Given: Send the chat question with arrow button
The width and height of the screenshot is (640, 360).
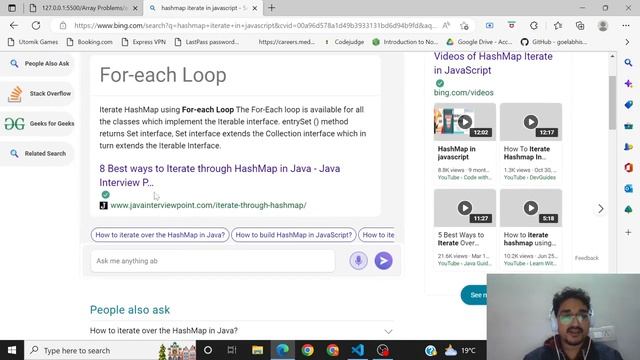Looking at the screenshot, I should click(383, 260).
